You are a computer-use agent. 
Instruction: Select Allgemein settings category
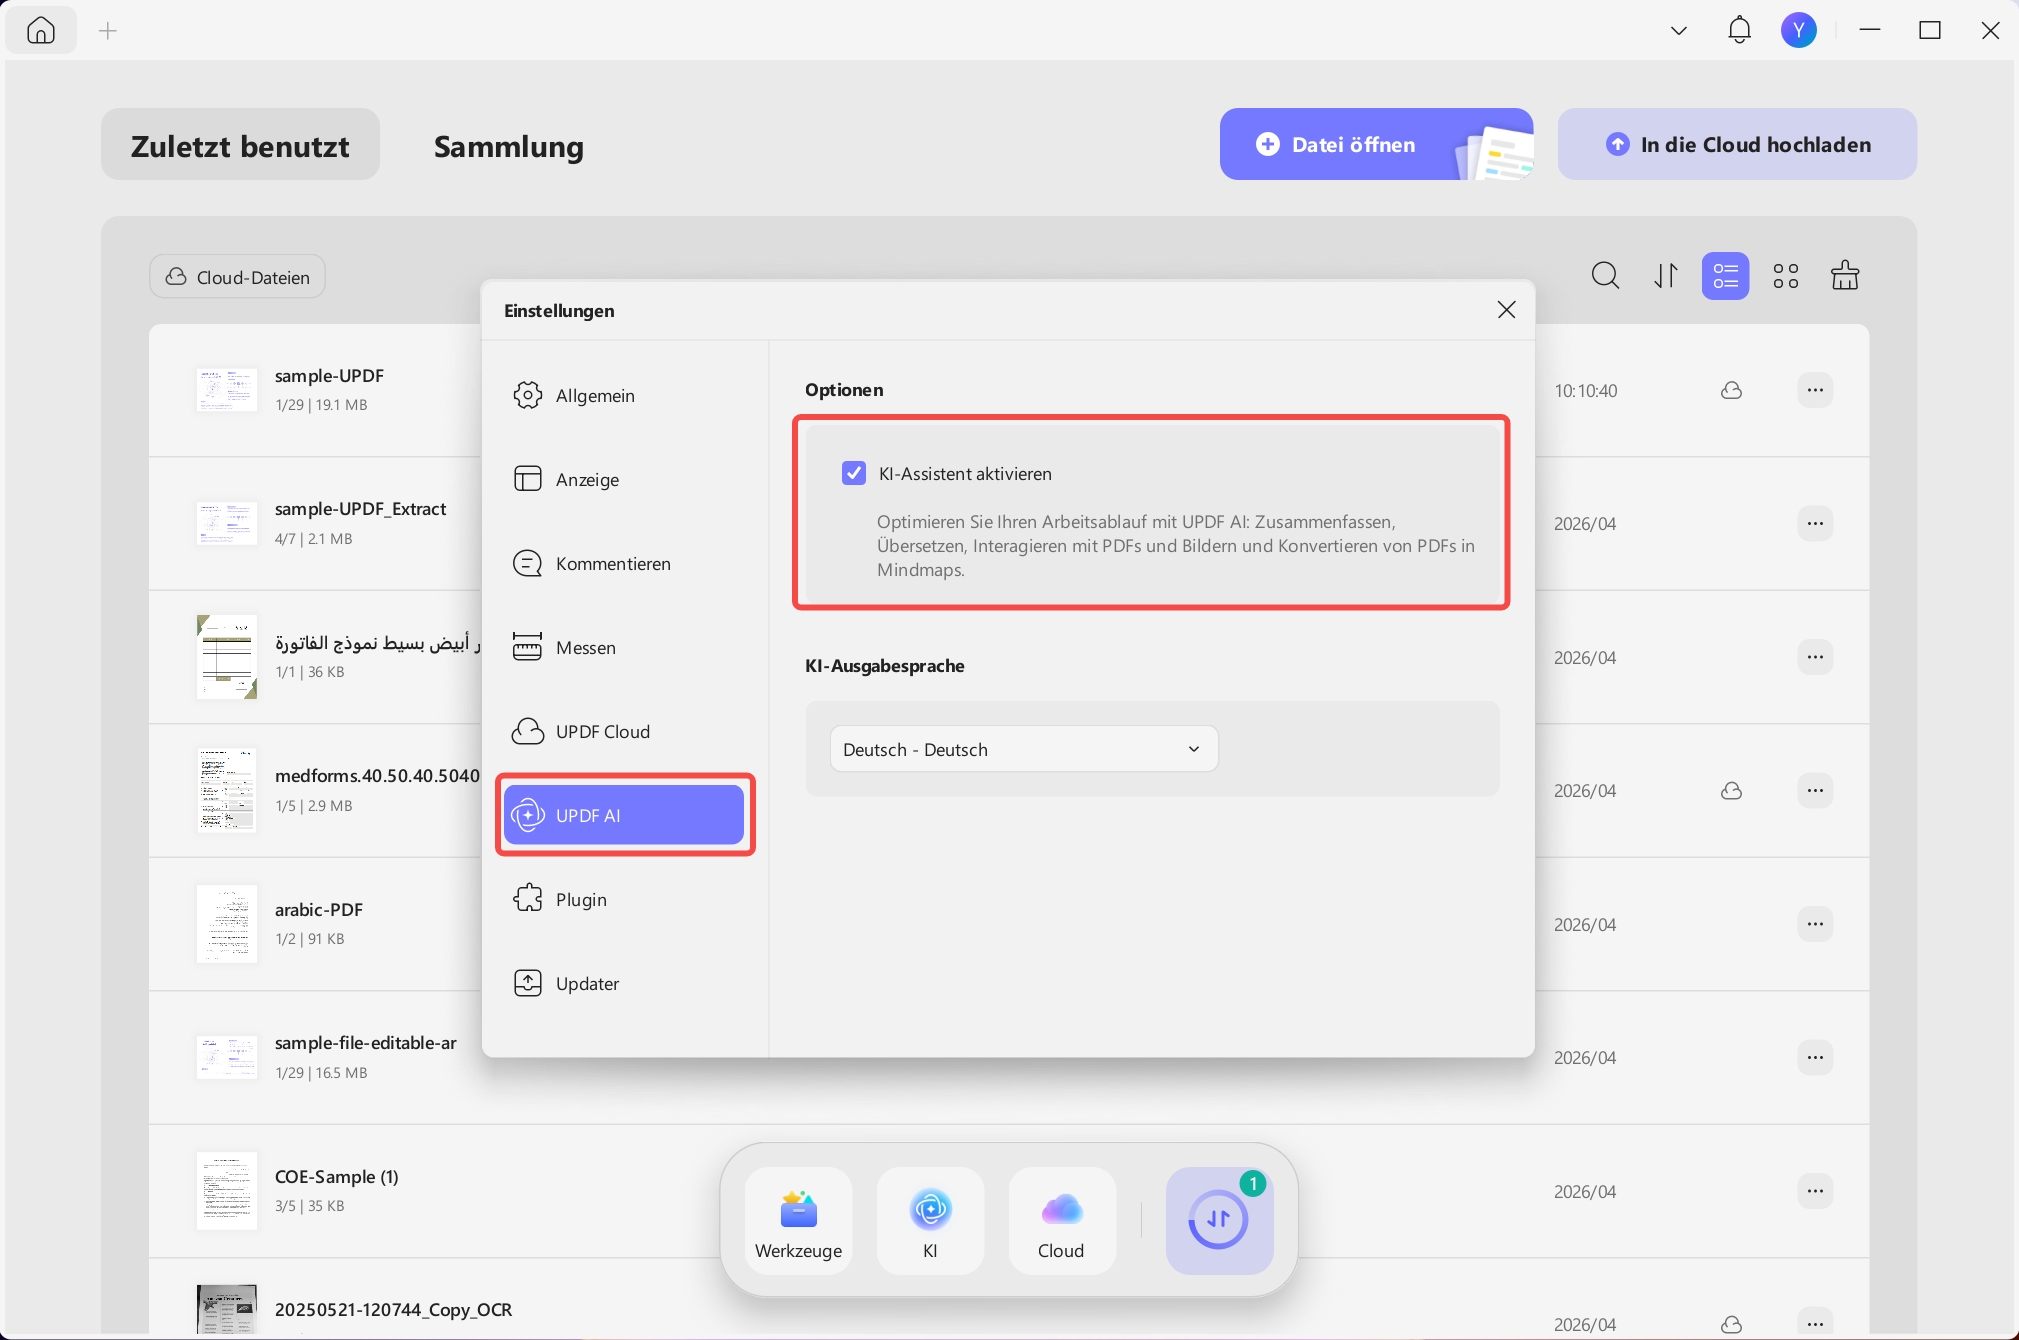click(x=624, y=395)
